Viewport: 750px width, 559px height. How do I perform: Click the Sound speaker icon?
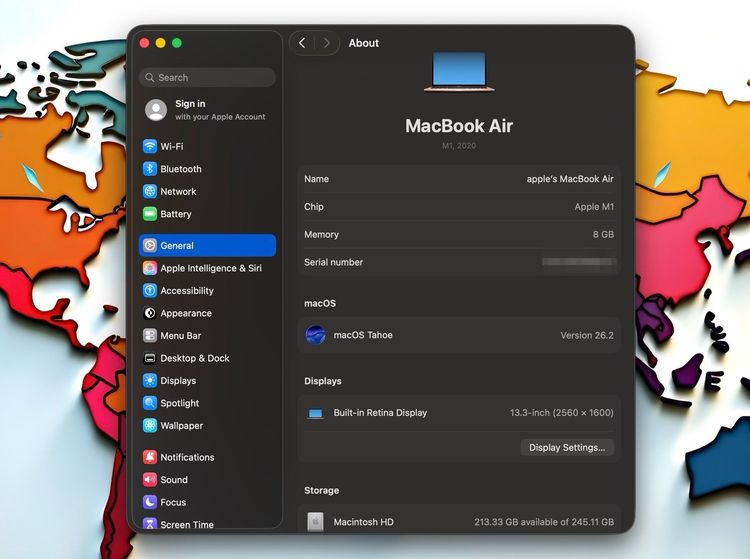coord(150,479)
